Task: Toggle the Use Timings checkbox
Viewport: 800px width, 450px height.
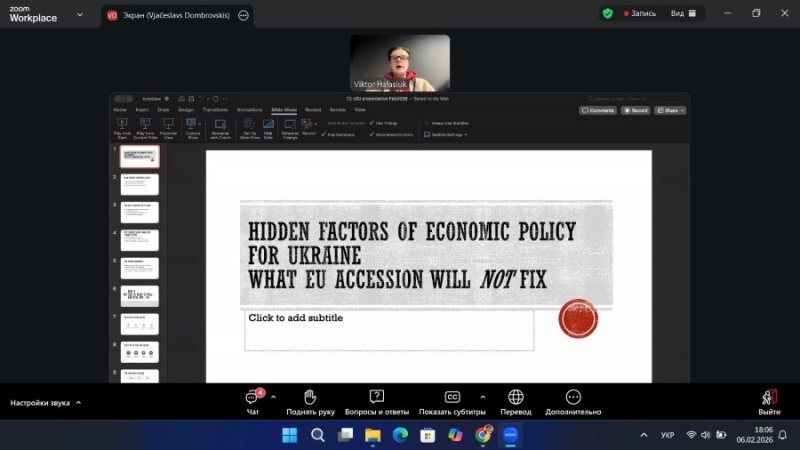Action: (x=372, y=123)
